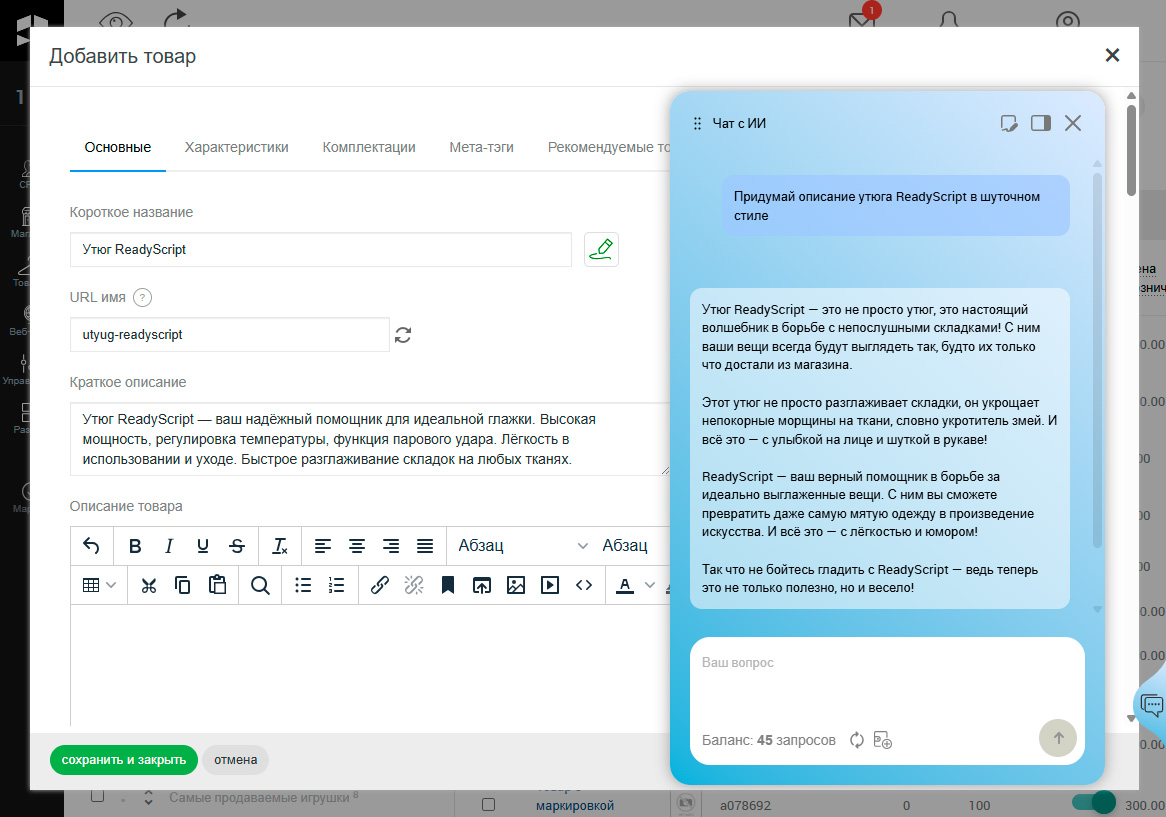This screenshot has width=1166, height=817.
Task: Dock AI chat panel to side
Action: pyautogui.click(x=1041, y=123)
